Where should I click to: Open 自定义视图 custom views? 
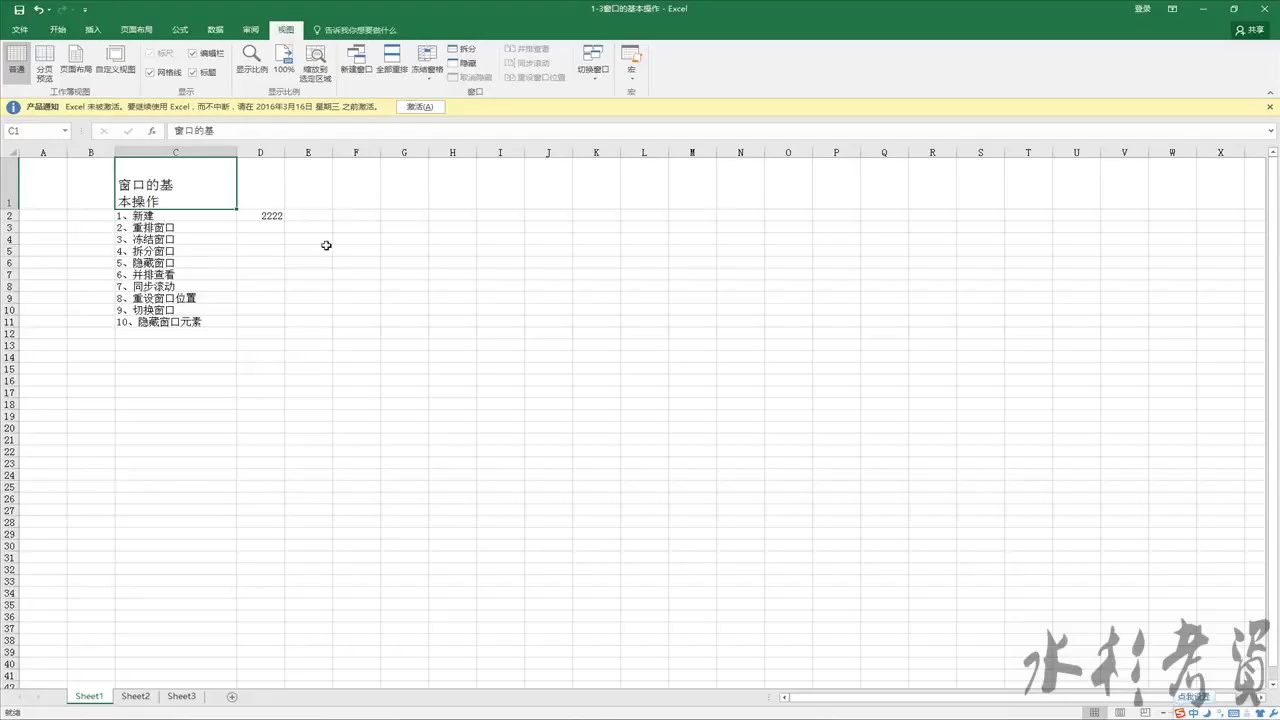tap(116, 59)
